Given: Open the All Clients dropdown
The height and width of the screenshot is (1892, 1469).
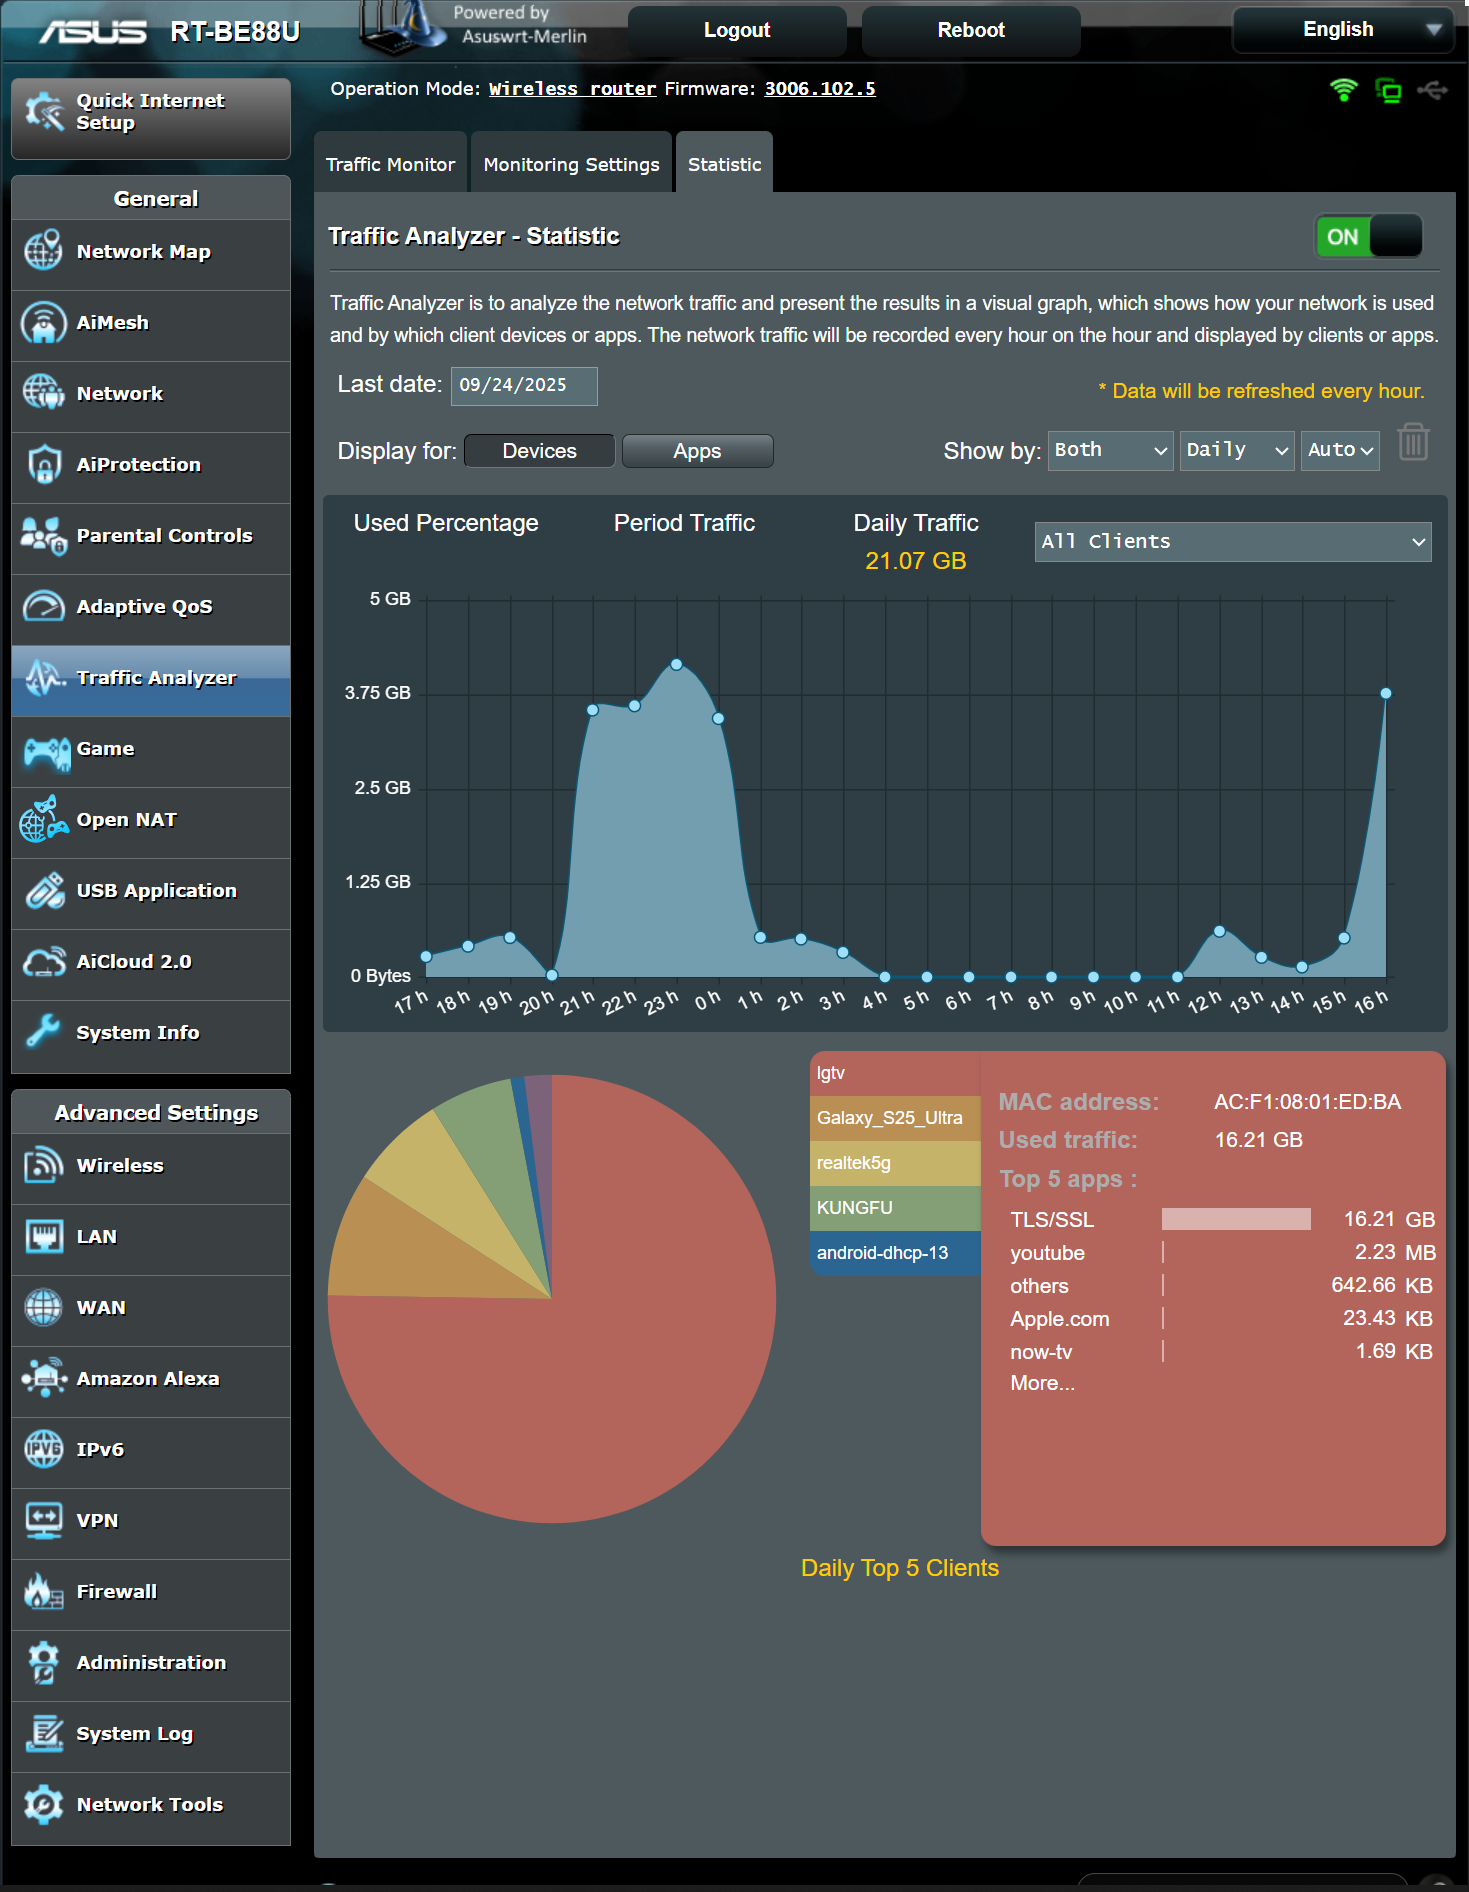Looking at the screenshot, I should tap(1232, 542).
